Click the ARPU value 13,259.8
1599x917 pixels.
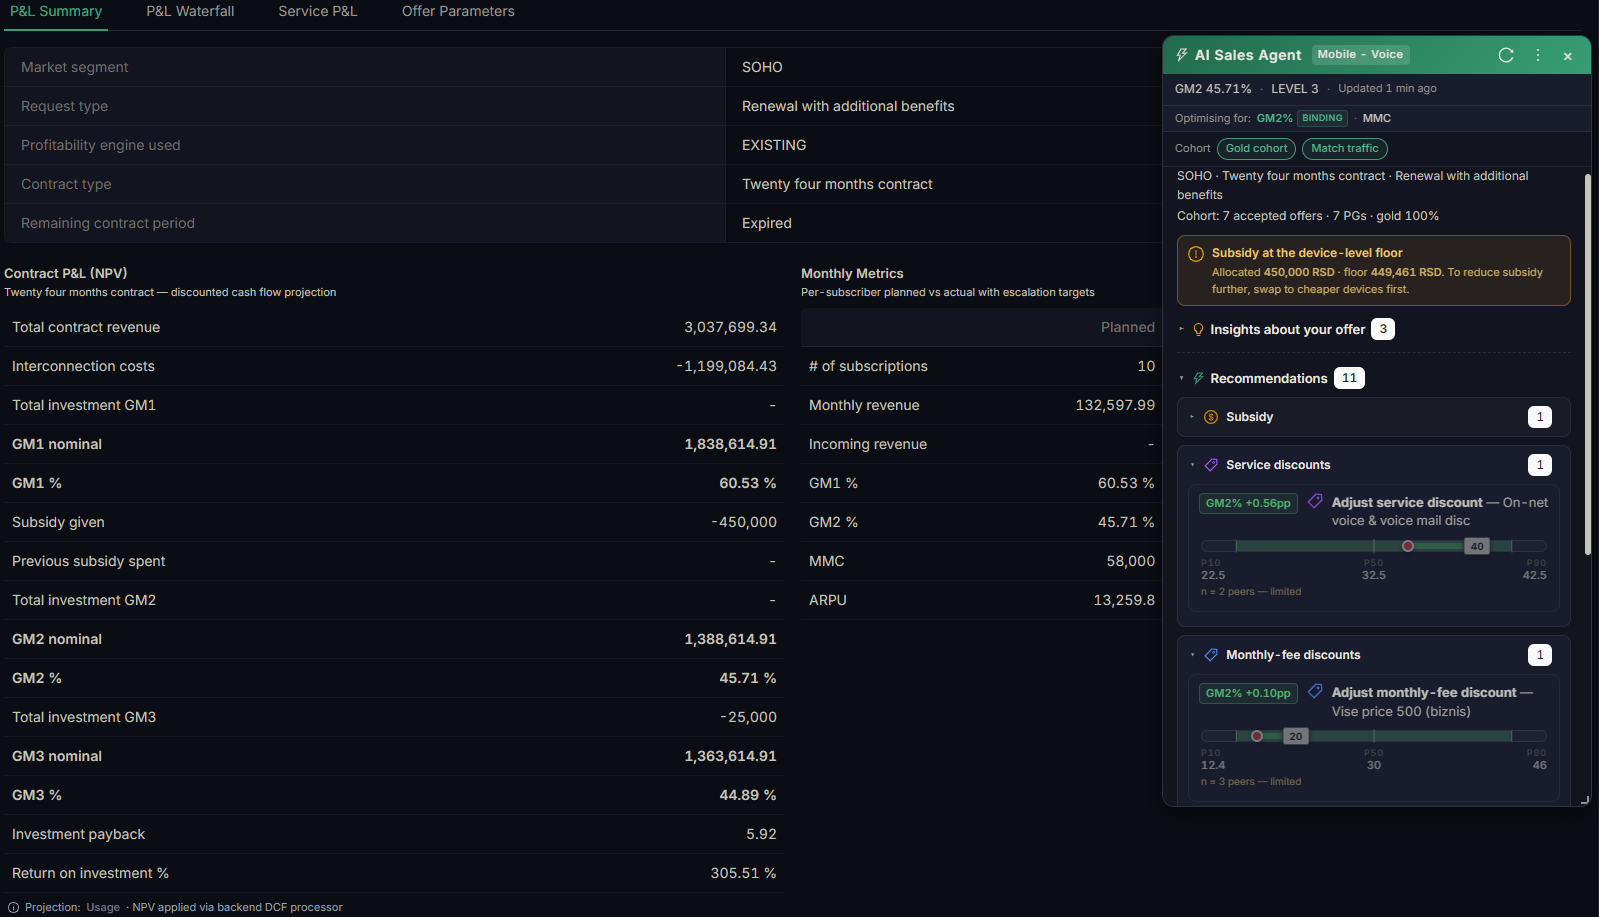point(1124,600)
